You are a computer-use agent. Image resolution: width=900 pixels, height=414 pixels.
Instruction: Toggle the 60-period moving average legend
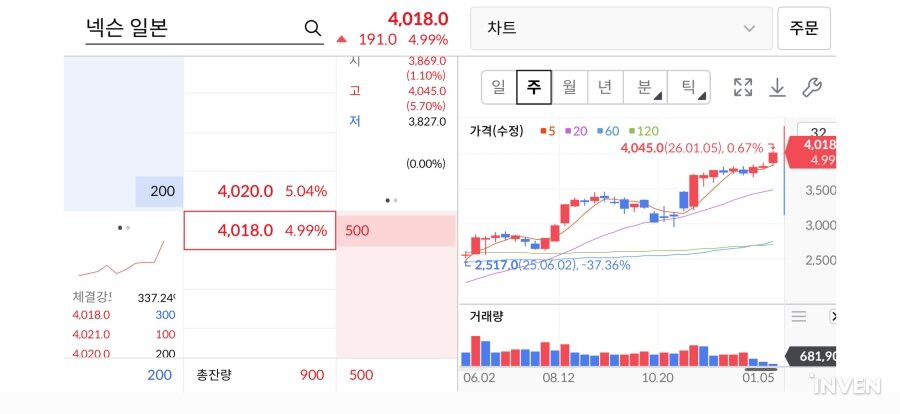point(610,131)
